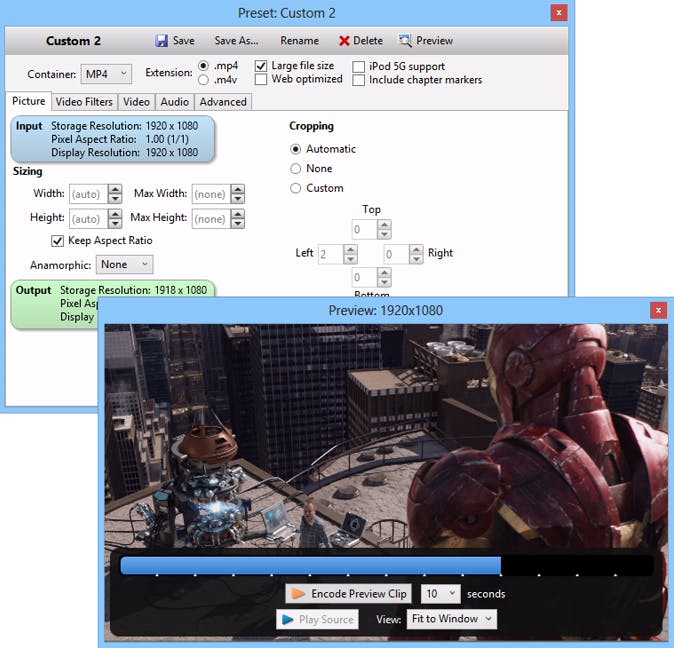Click the orange Encode Preview Clip arrow icon
Screen dimensions: 674x648
(x=298, y=593)
